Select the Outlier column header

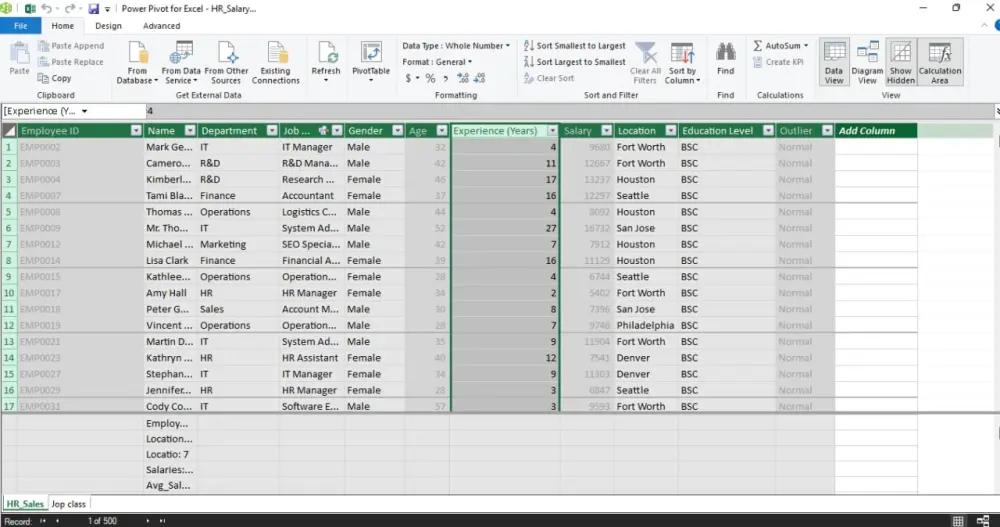click(x=796, y=131)
